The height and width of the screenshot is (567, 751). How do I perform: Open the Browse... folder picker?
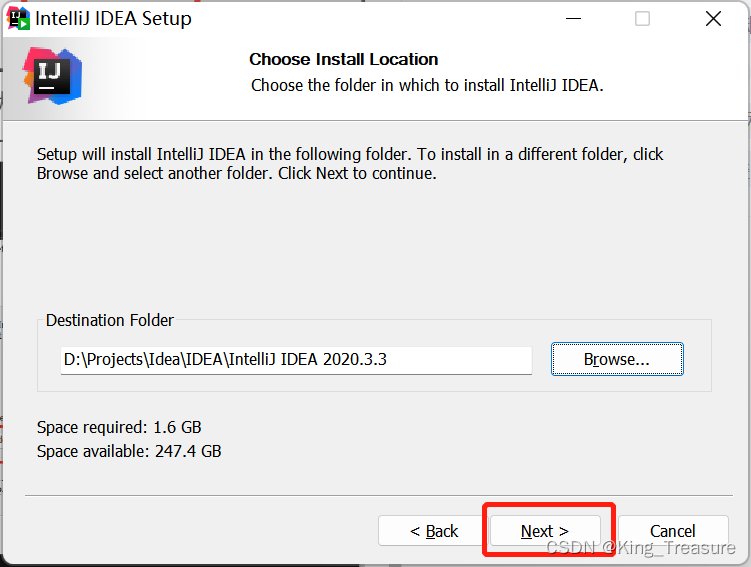(617, 359)
